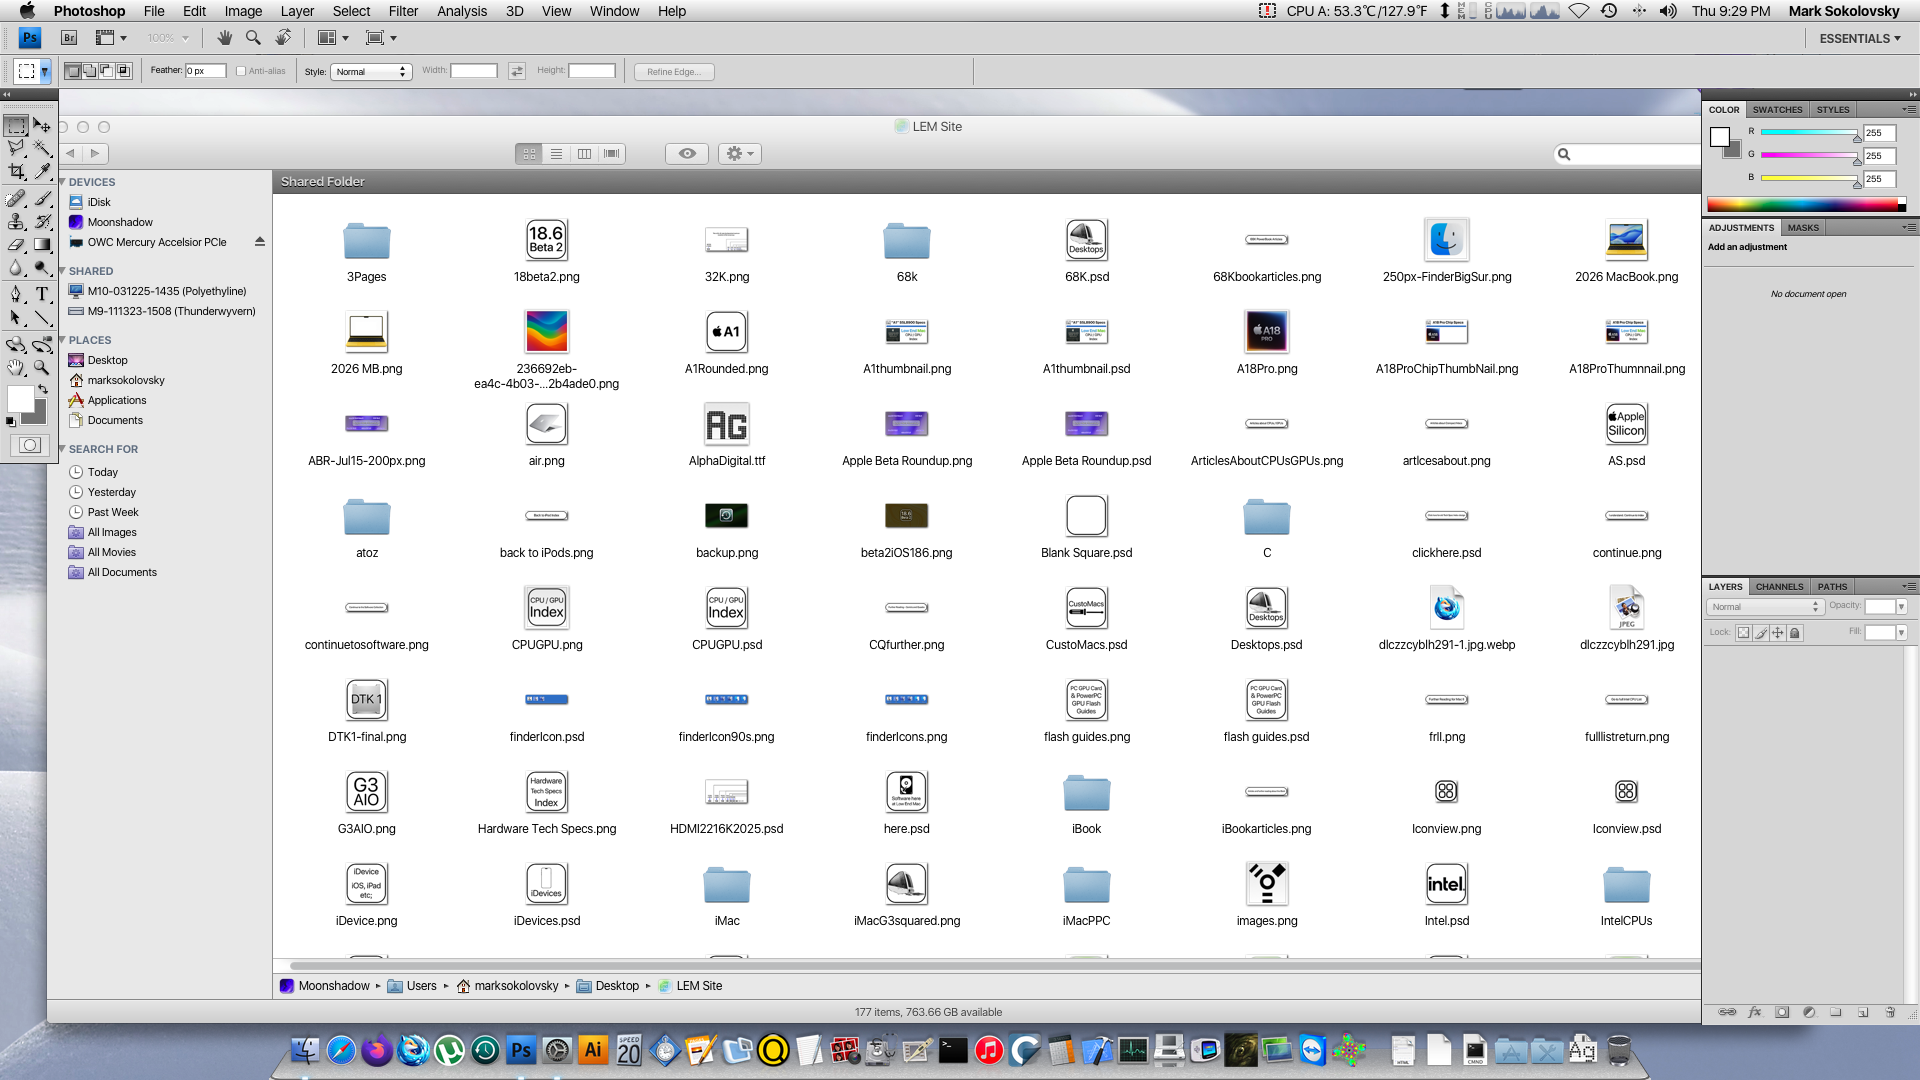Switch to the Swatches tab

[1777, 110]
